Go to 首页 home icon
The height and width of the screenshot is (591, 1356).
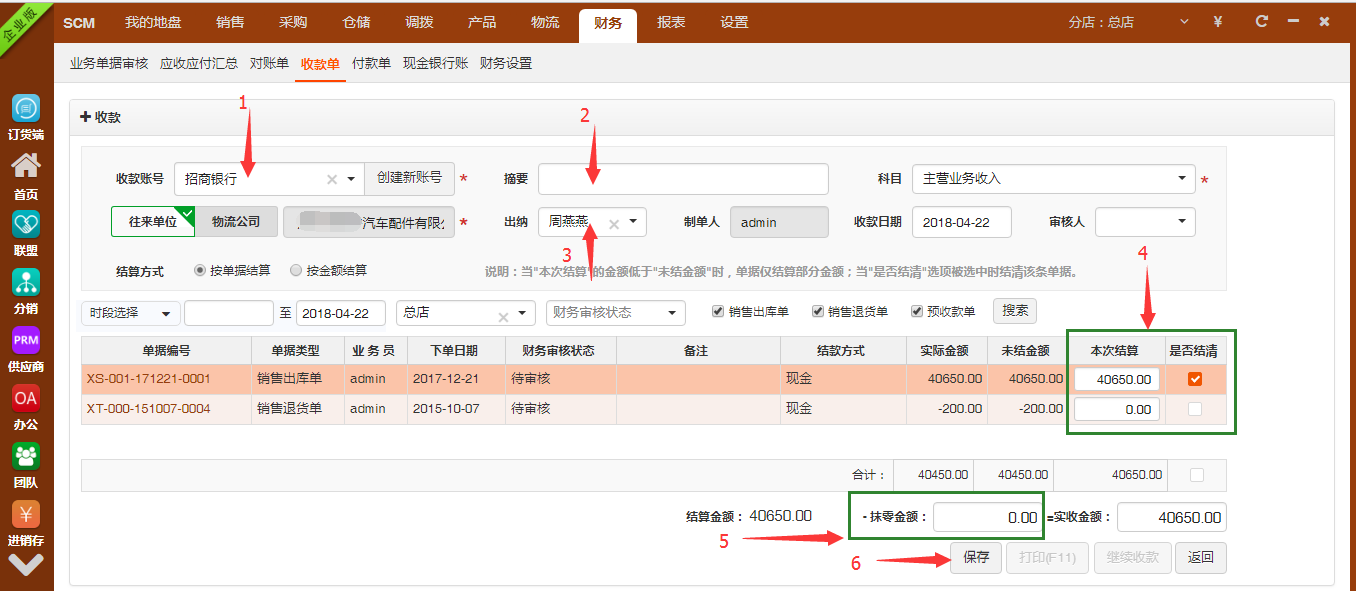tap(26, 167)
